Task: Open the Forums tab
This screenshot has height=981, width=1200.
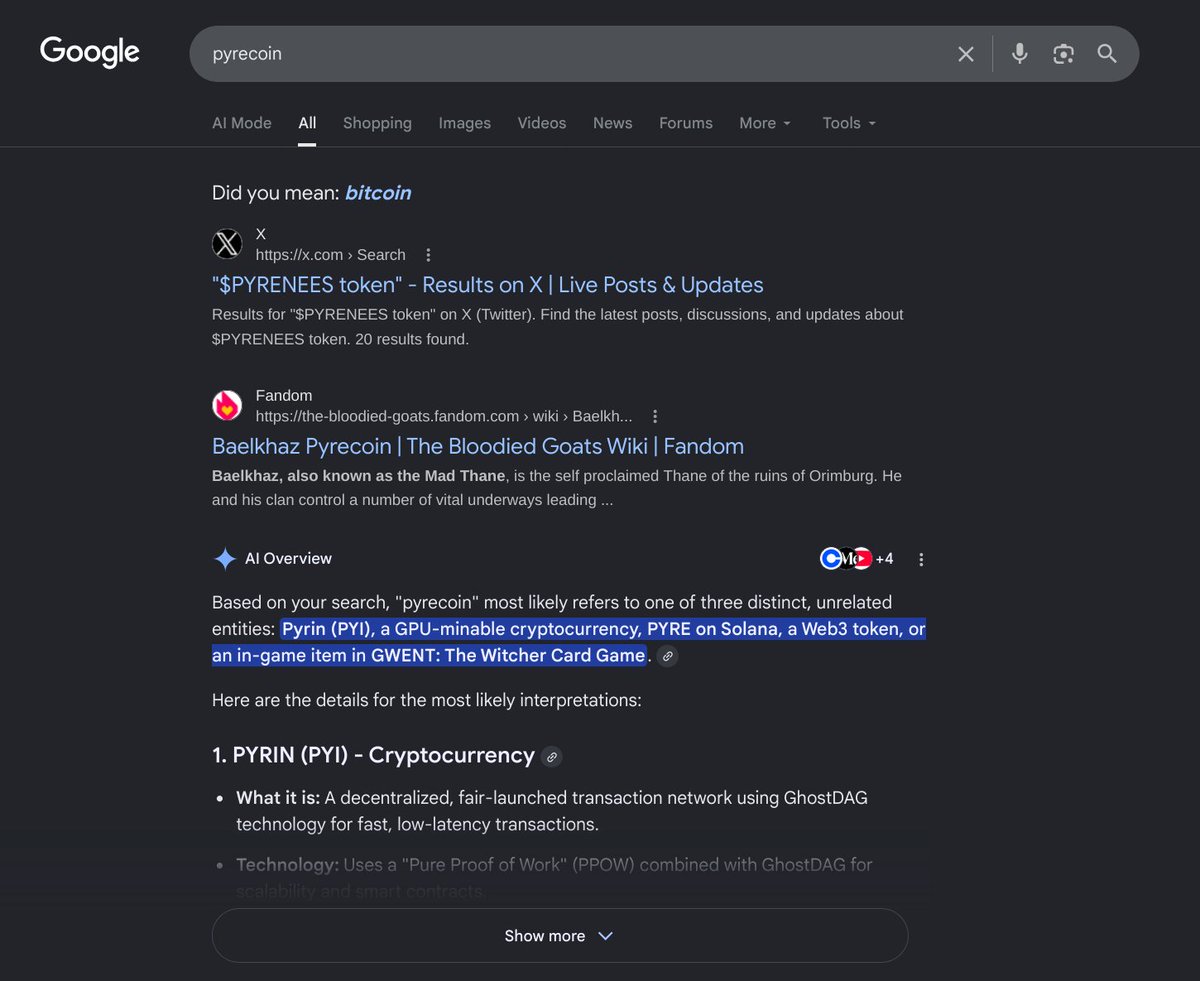Action: pyautogui.click(x=686, y=123)
